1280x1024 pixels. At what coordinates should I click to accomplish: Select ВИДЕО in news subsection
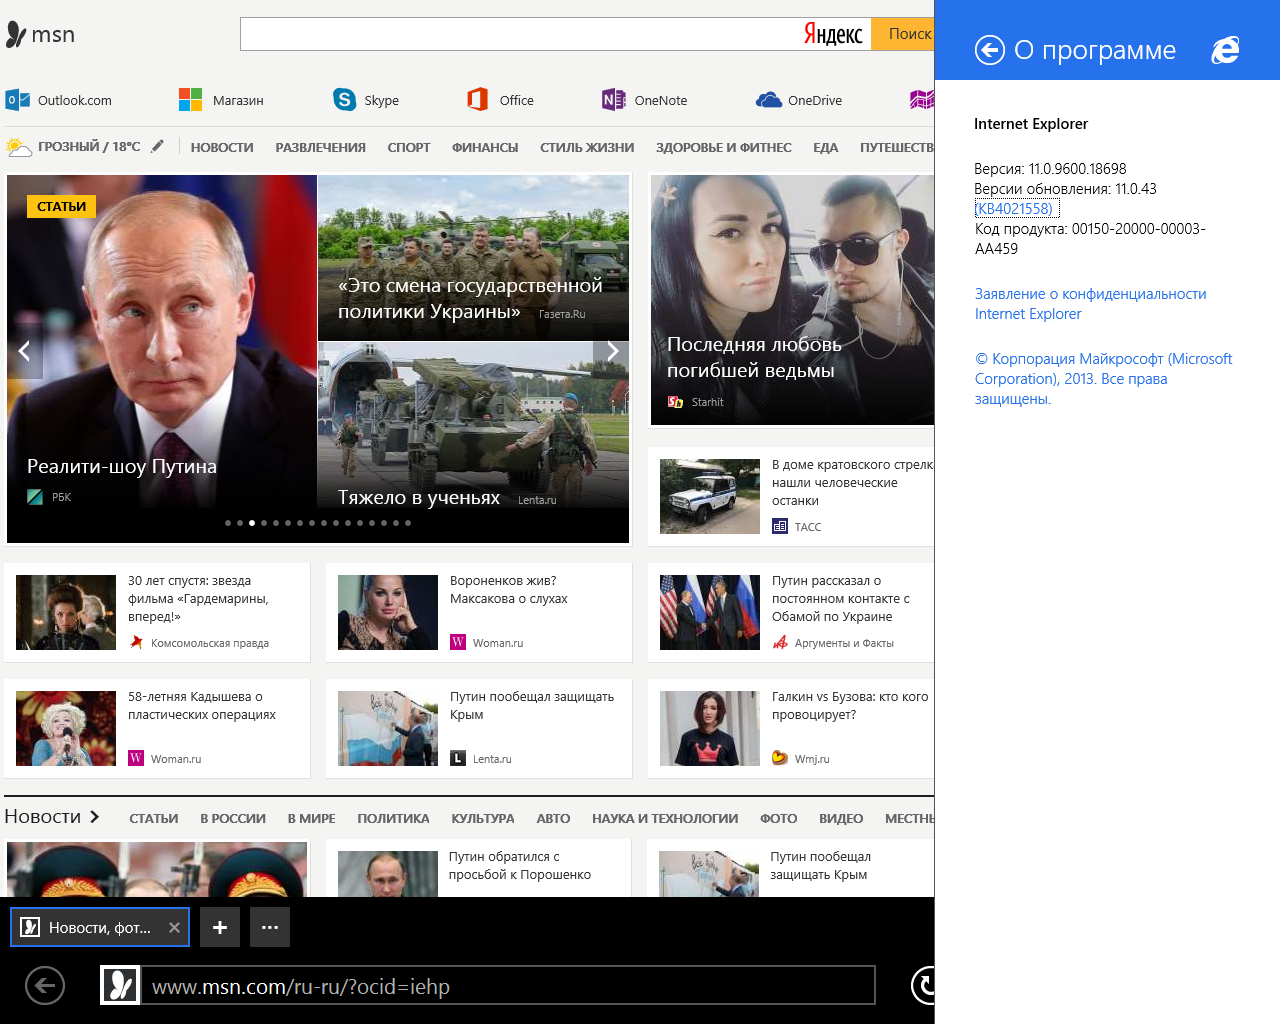point(841,818)
